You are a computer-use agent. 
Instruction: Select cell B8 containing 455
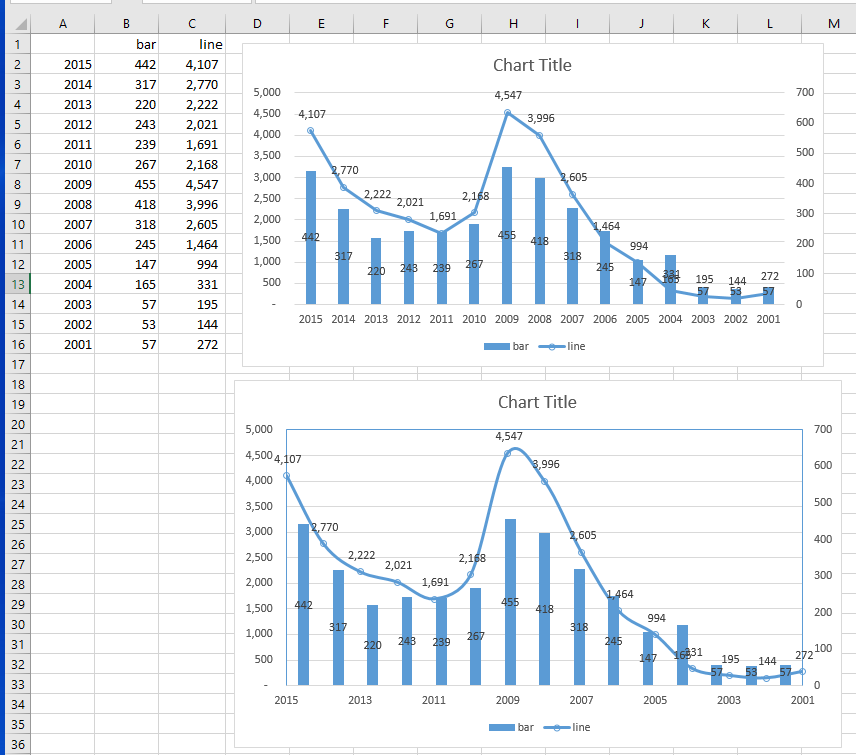(127, 185)
